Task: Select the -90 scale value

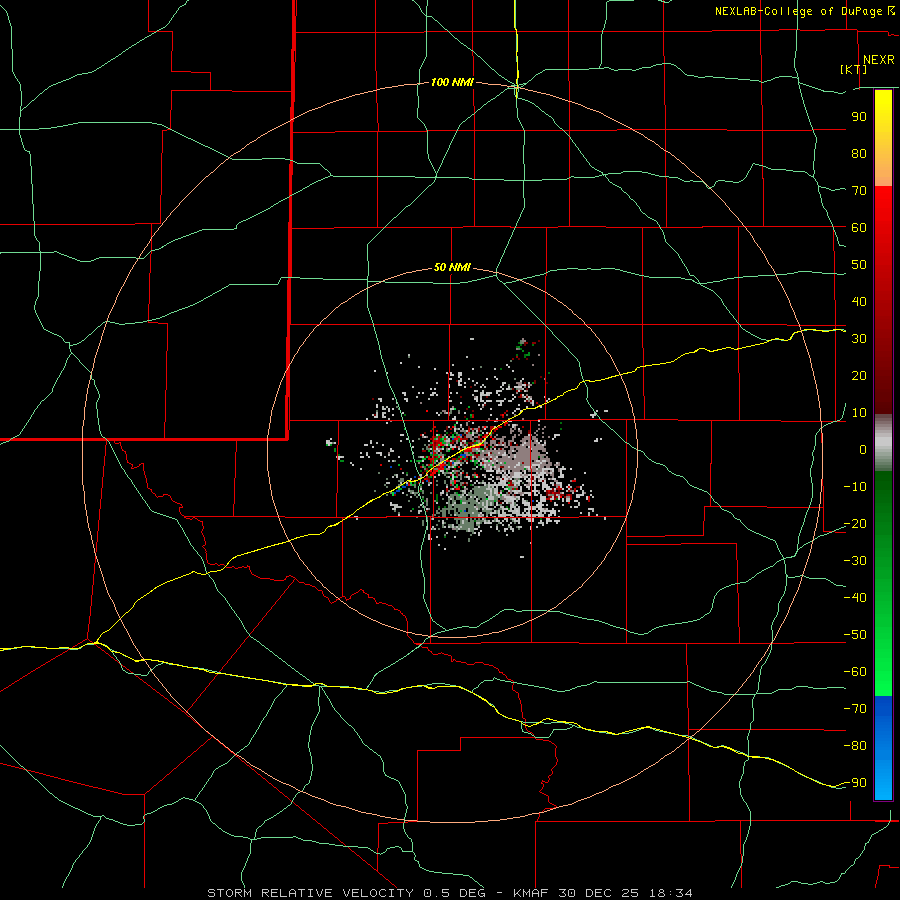Action: pyautogui.click(x=855, y=783)
